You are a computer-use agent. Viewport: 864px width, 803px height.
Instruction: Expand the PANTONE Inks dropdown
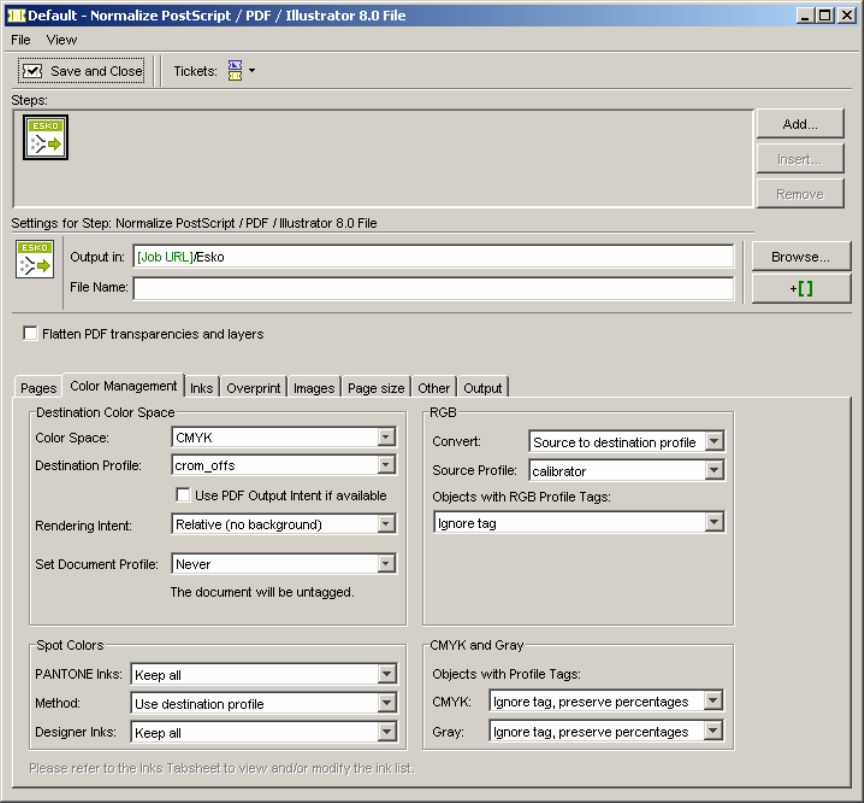[387, 674]
